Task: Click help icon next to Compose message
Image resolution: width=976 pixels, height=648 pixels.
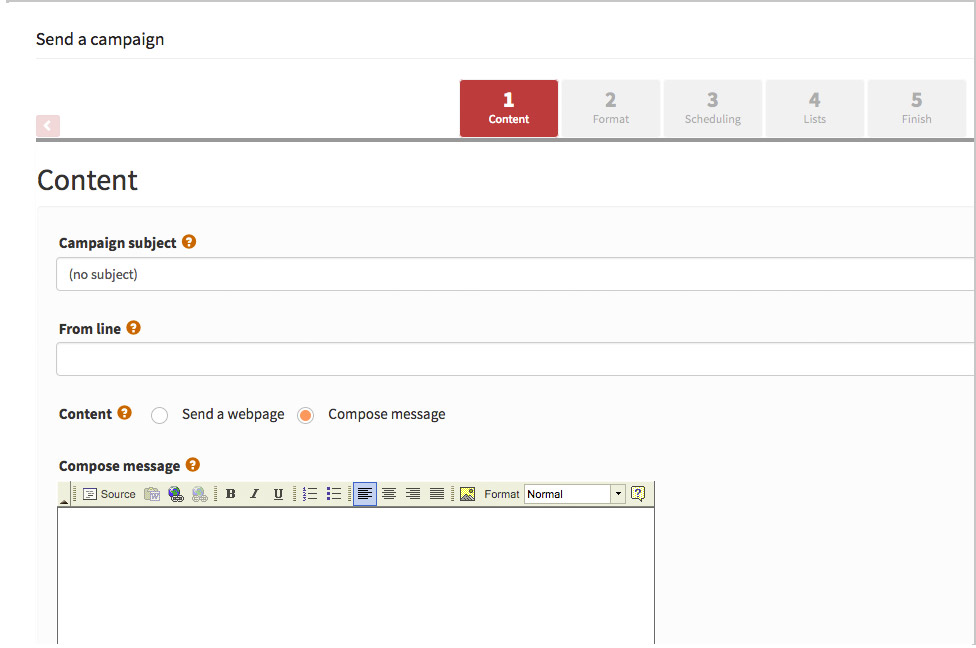Action: point(193,464)
